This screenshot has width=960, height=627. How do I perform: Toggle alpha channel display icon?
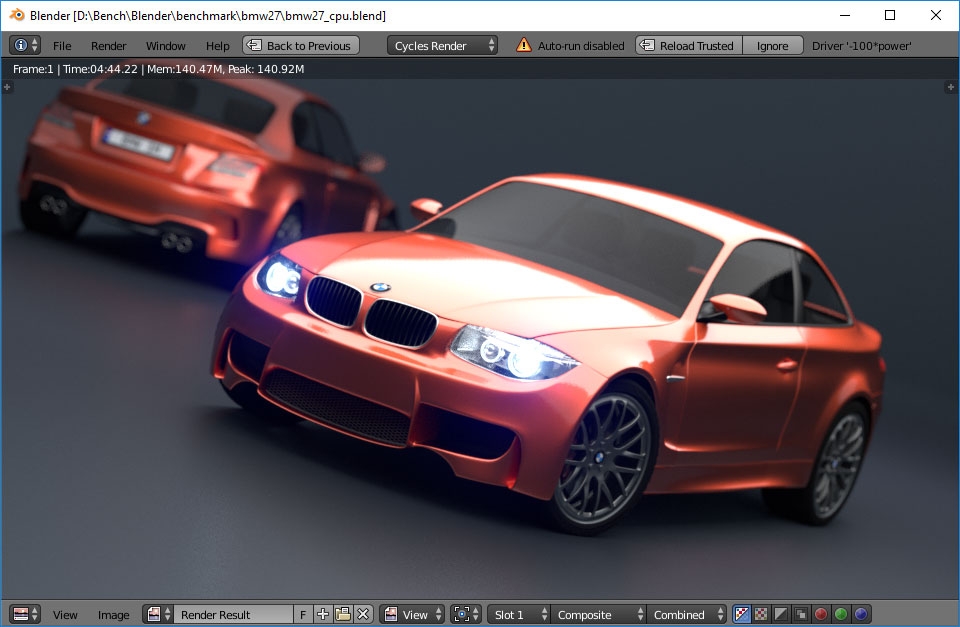[x=781, y=614]
